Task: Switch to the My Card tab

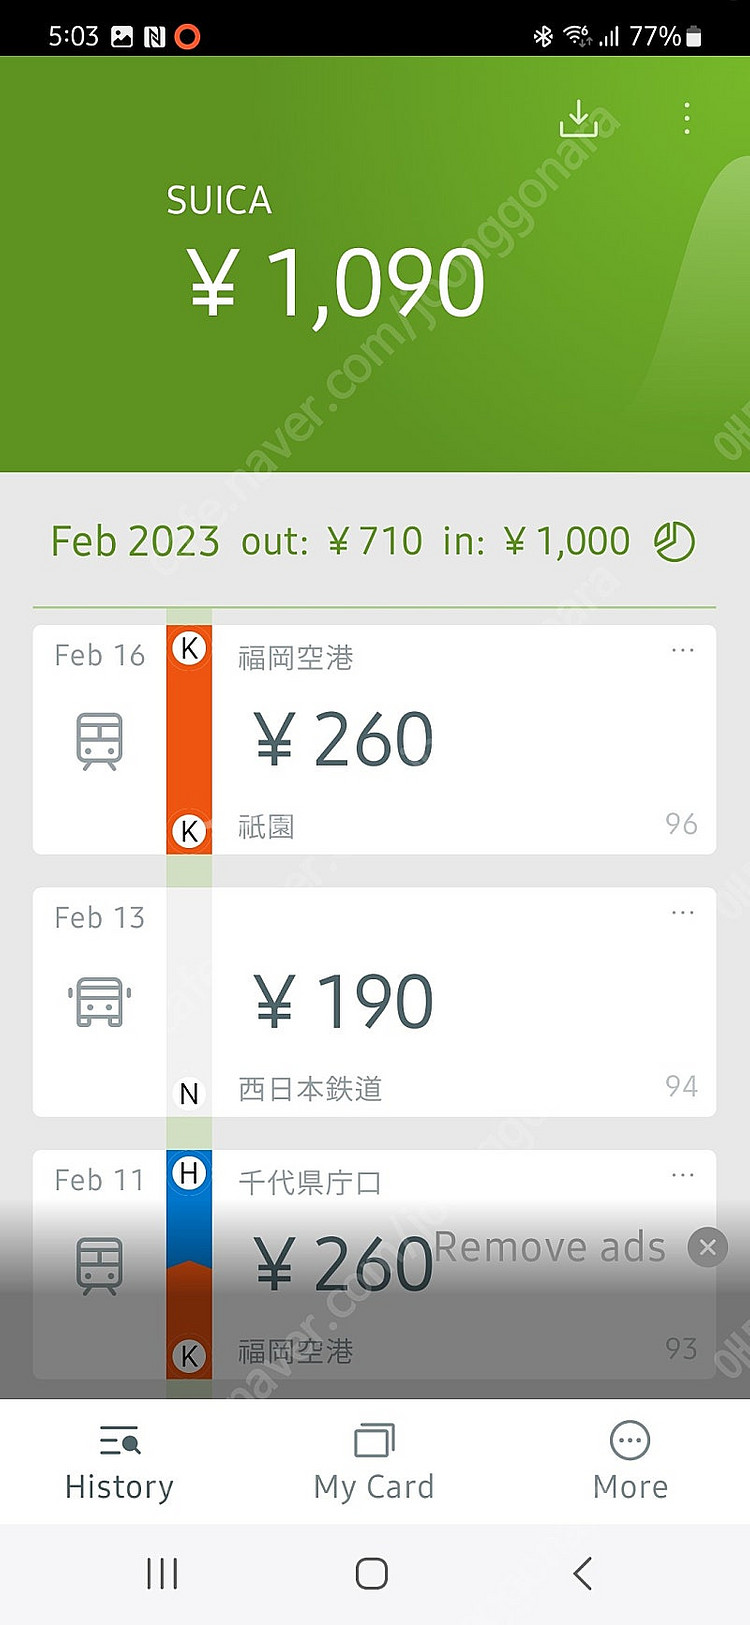Action: (374, 1462)
